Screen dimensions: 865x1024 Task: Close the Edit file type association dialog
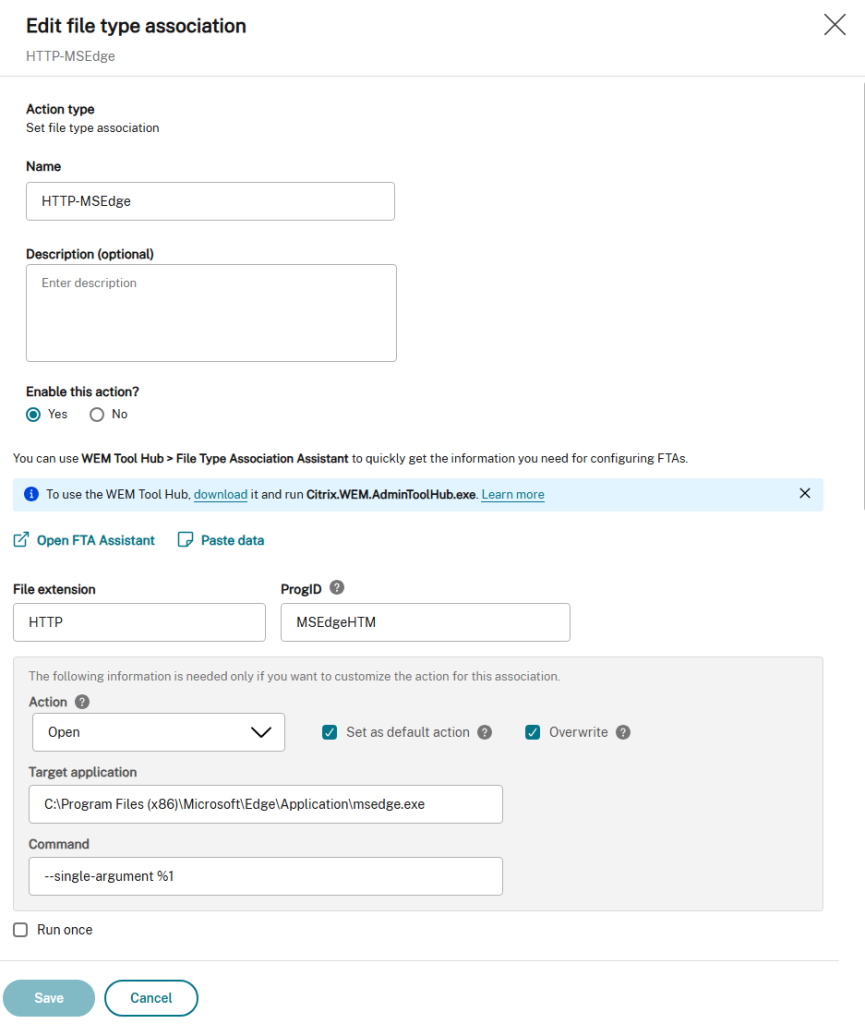(x=834, y=25)
